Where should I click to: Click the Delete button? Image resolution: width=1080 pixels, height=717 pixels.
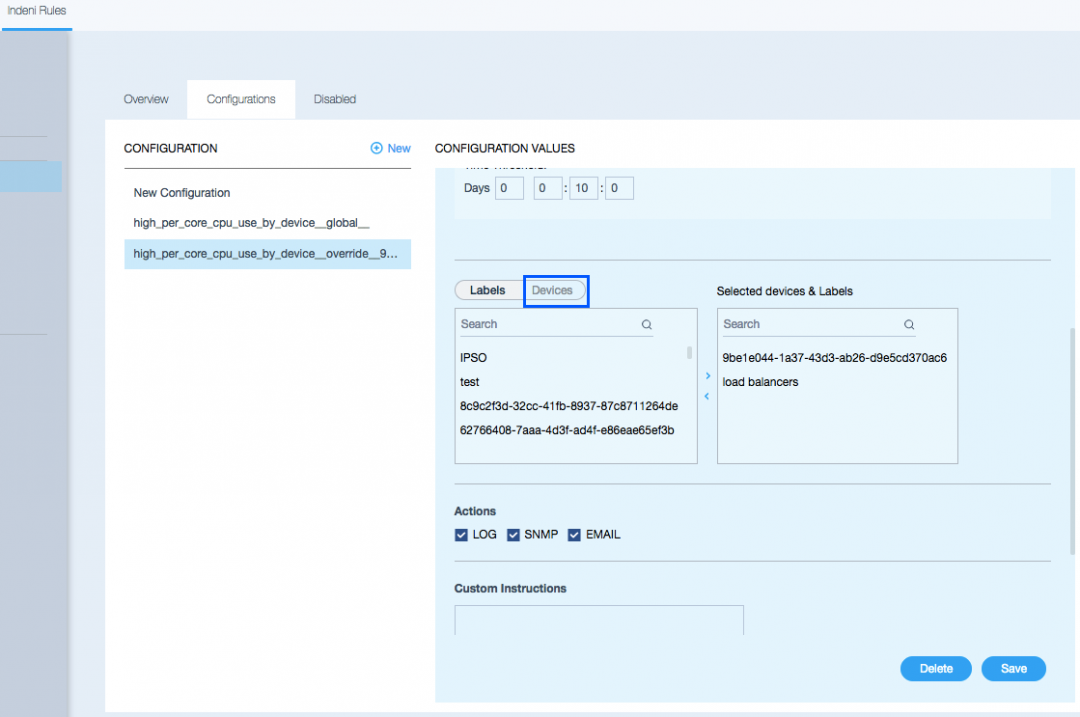pos(936,669)
